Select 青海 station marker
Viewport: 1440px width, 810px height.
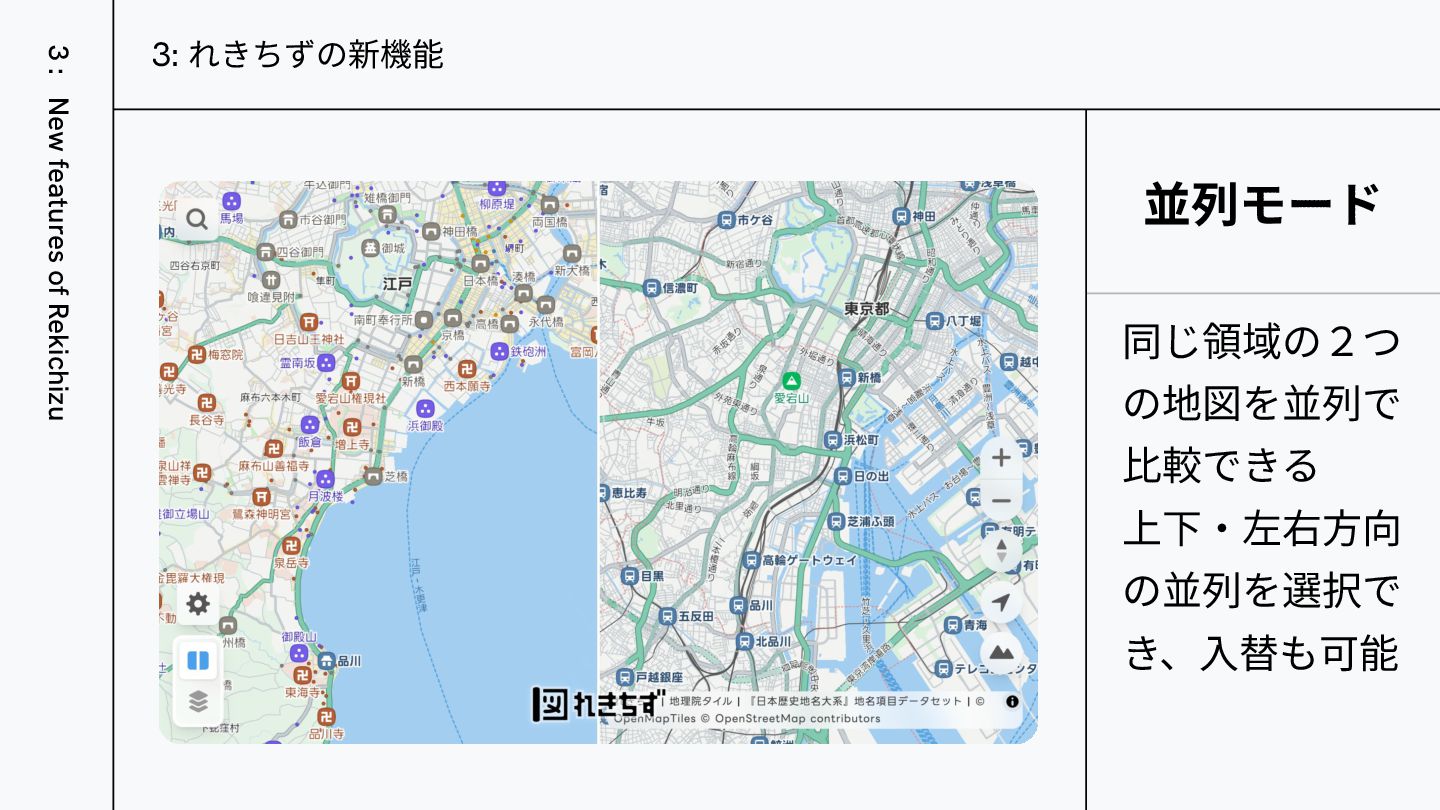point(952,624)
